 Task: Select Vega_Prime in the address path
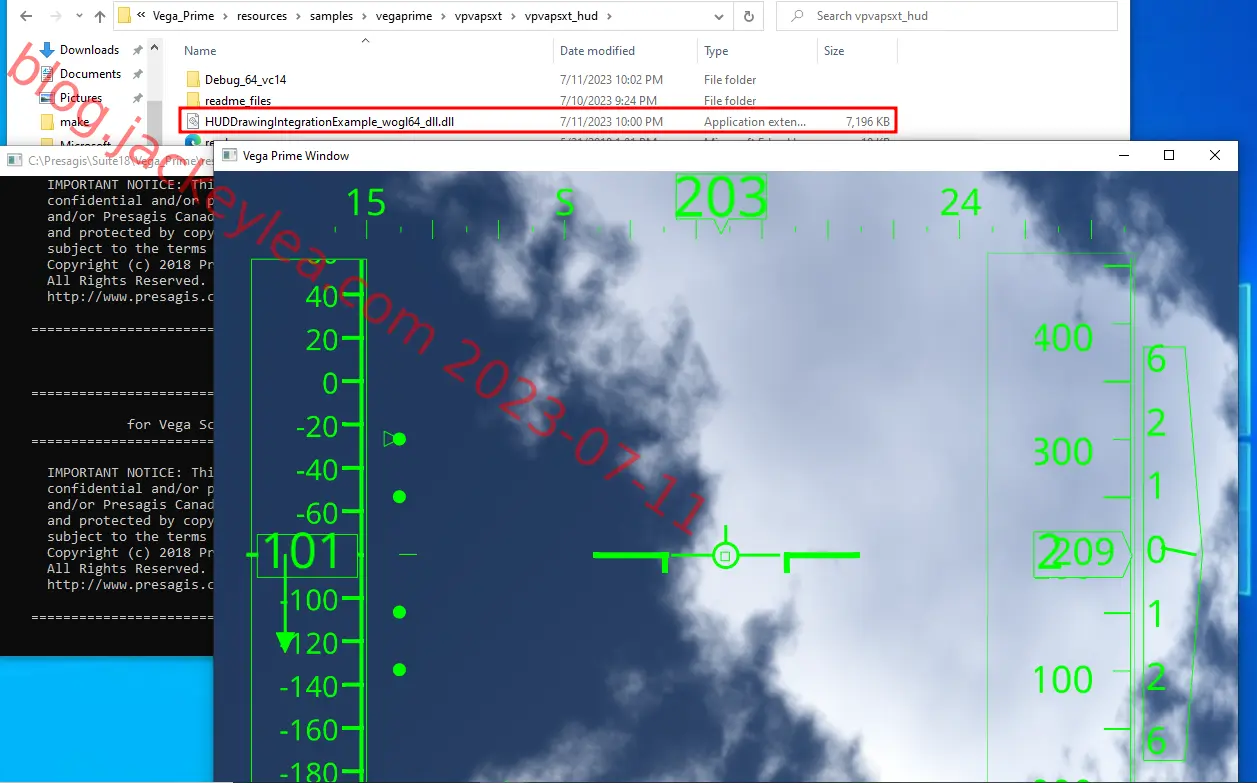[184, 16]
